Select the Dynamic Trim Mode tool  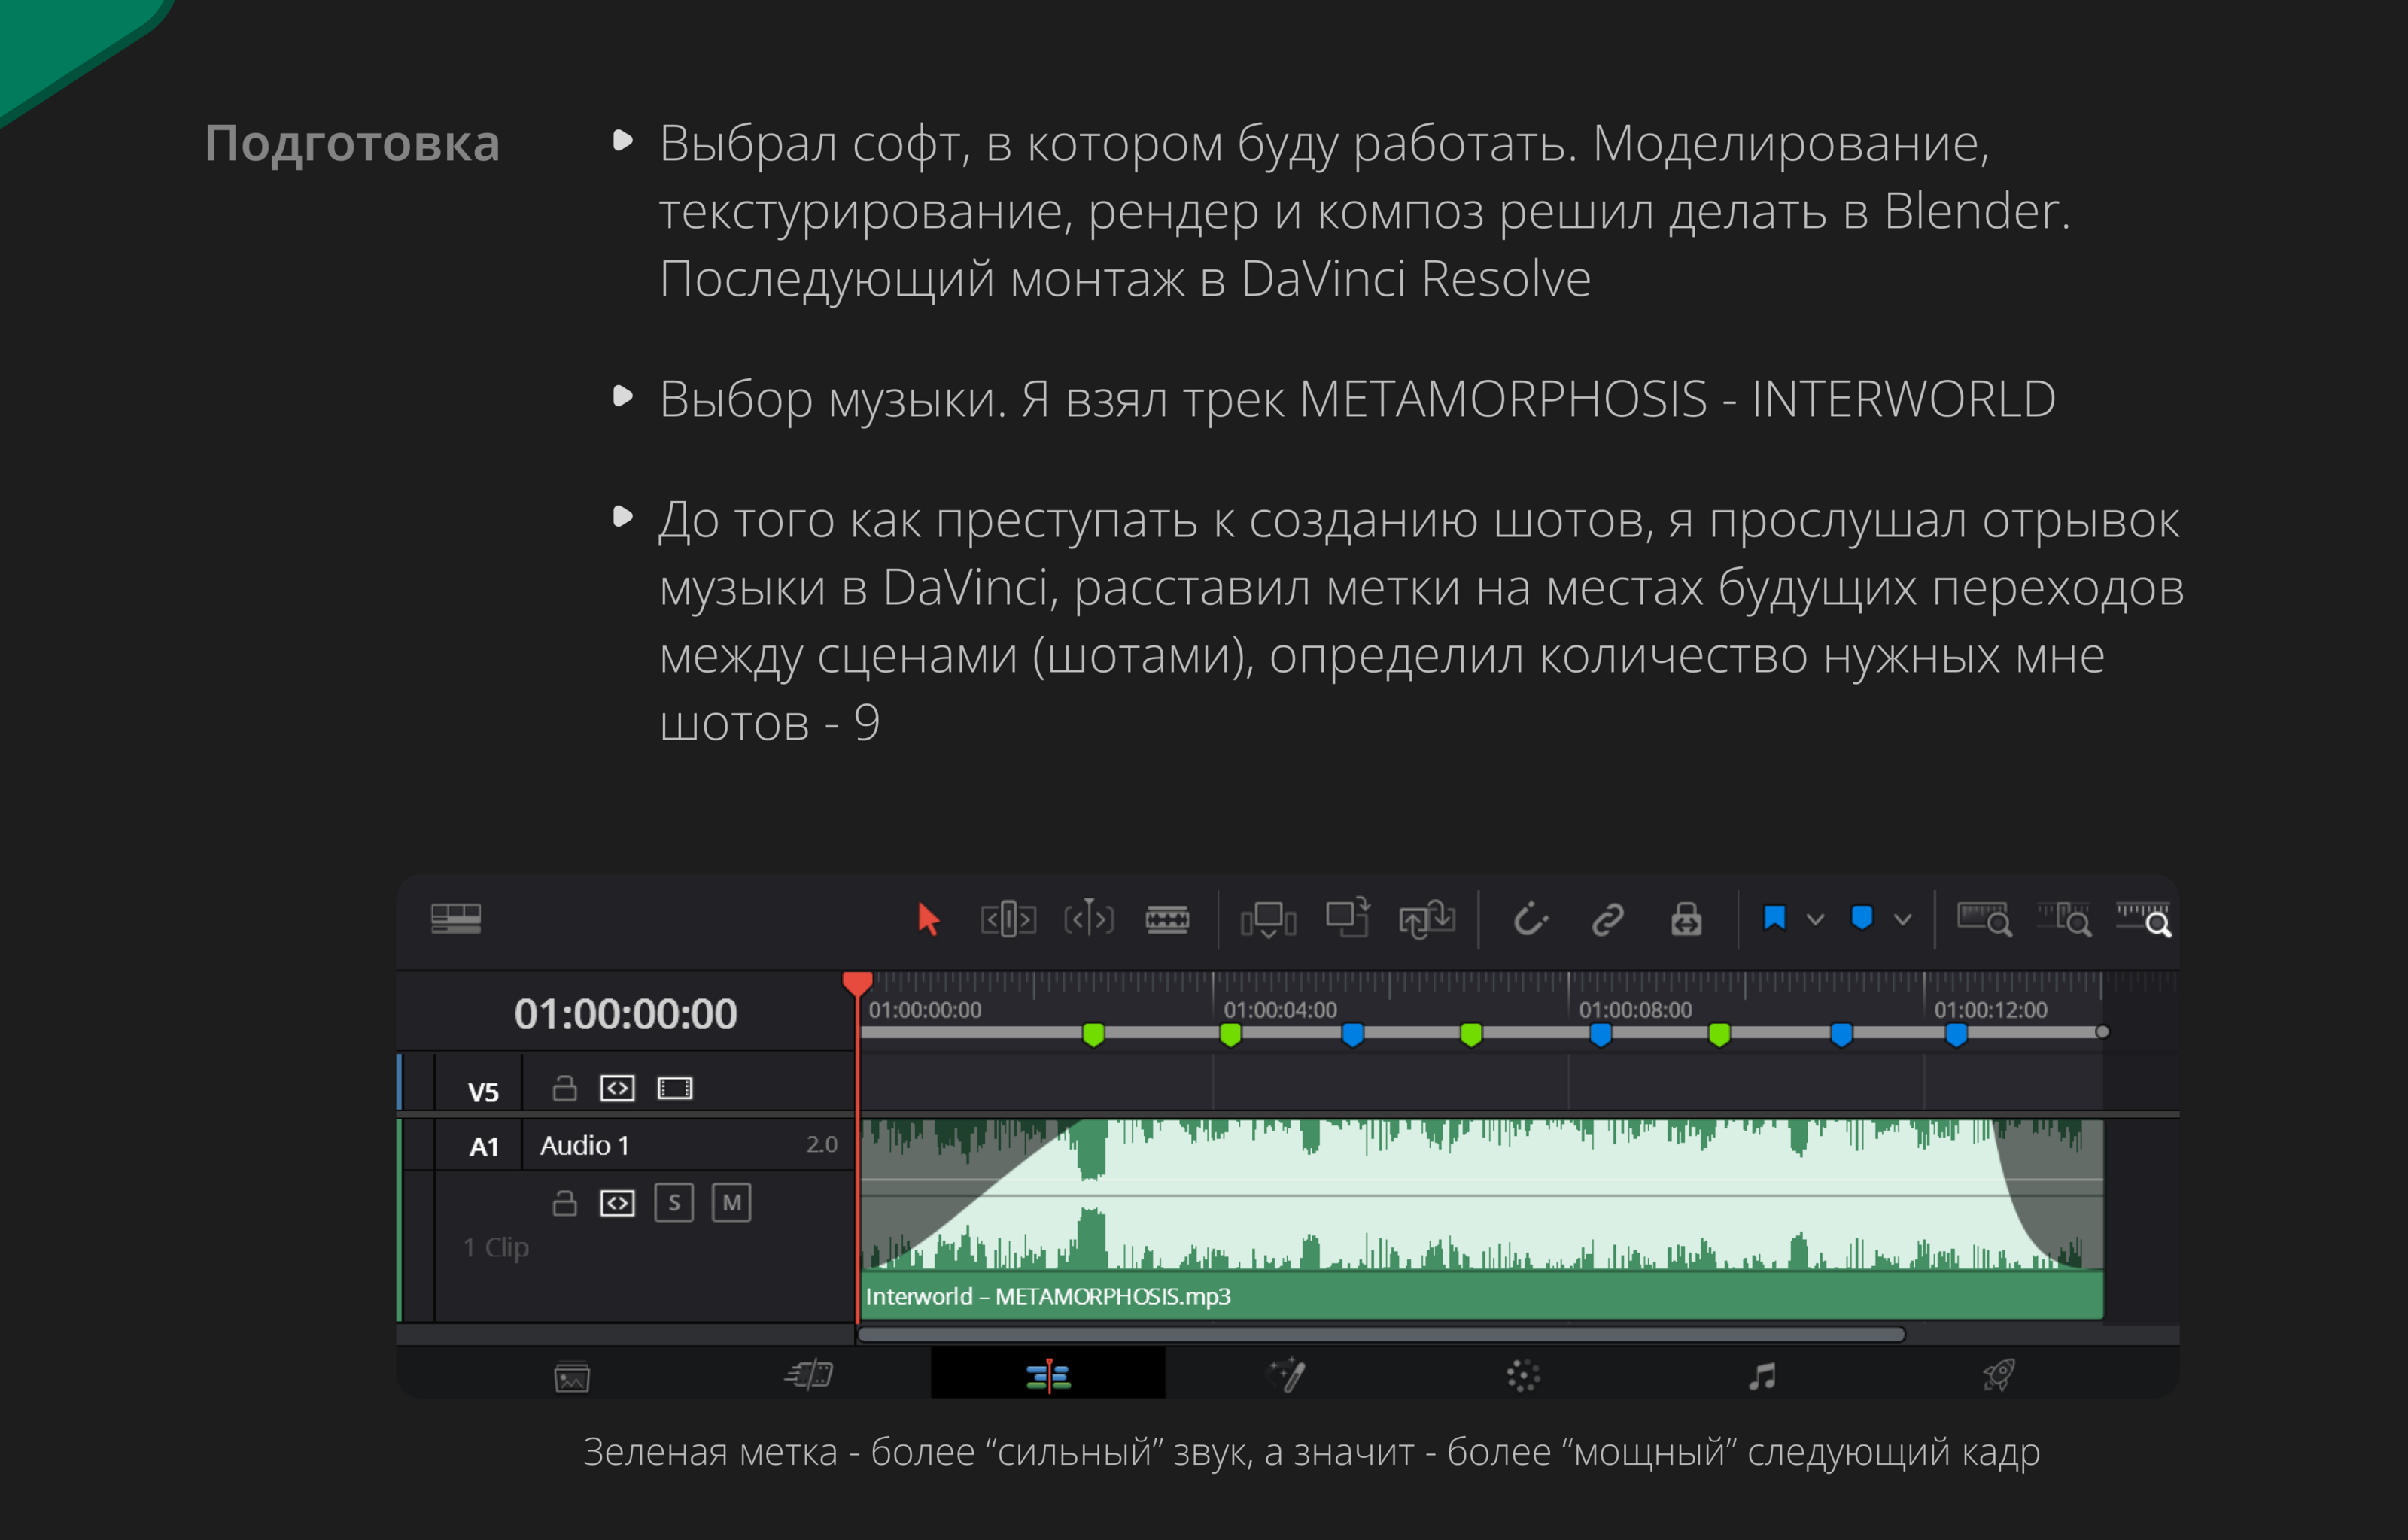(1088, 919)
